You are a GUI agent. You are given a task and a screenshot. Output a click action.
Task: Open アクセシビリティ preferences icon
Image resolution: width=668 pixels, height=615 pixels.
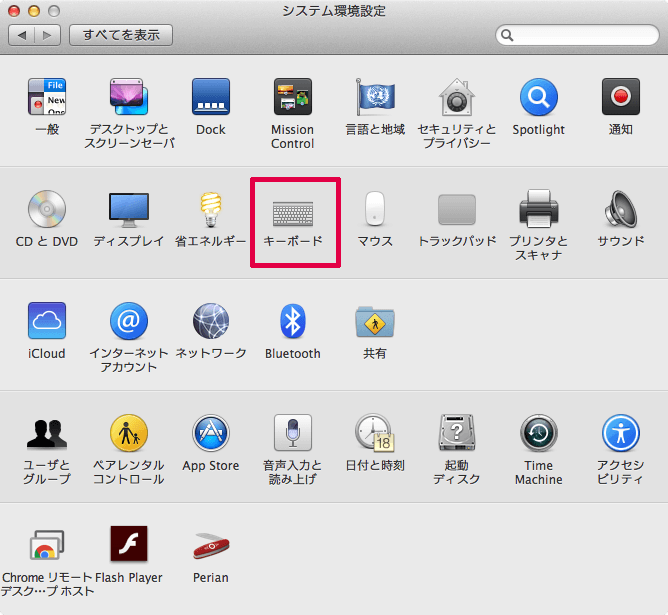click(621, 433)
